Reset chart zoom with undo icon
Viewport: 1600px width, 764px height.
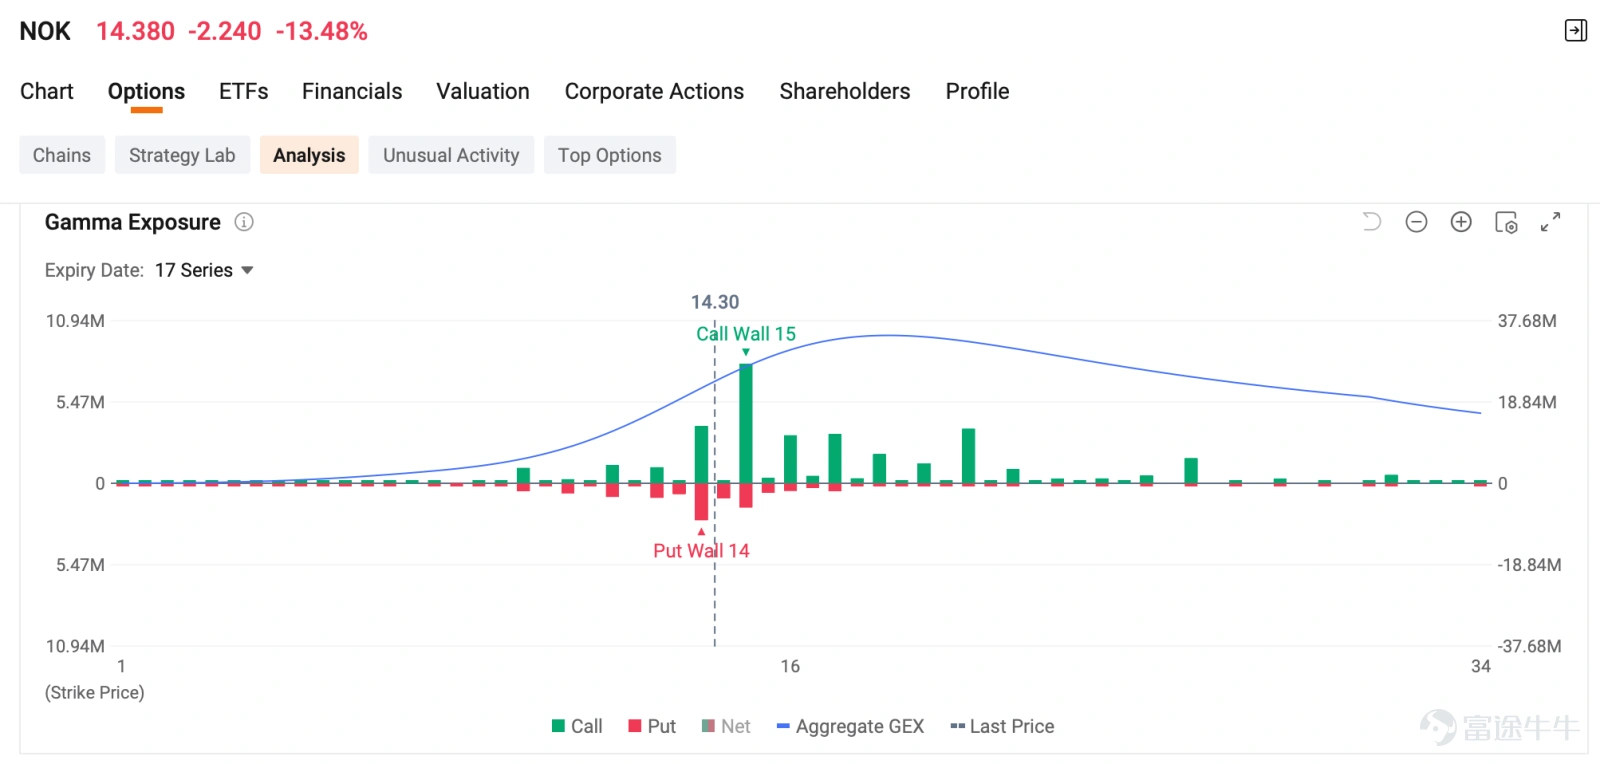(x=1372, y=222)
